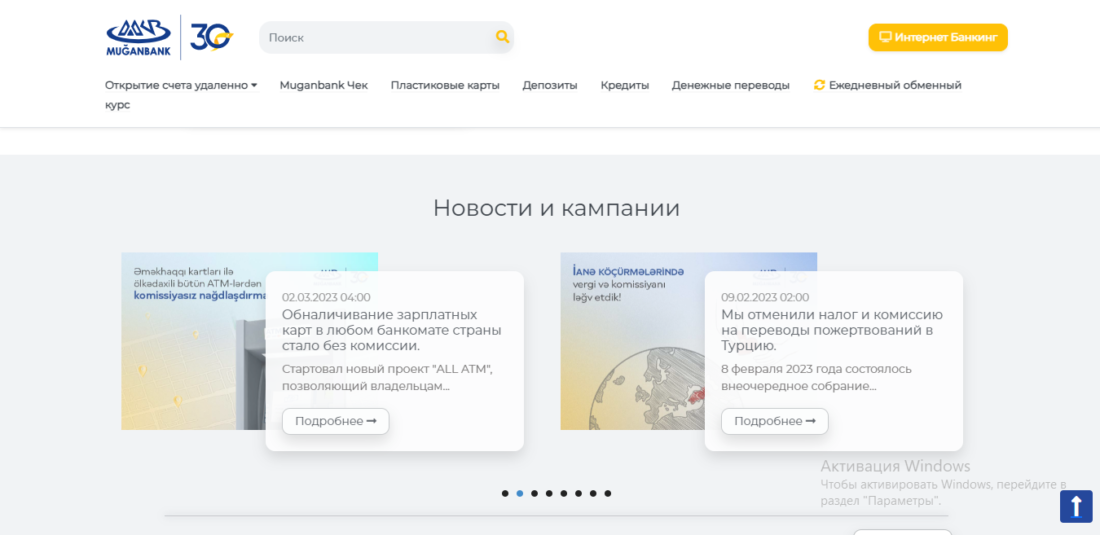Open the Muganbank Чек menu item
The height and width of the screenshot is (535, 1100).
[323, 85]
